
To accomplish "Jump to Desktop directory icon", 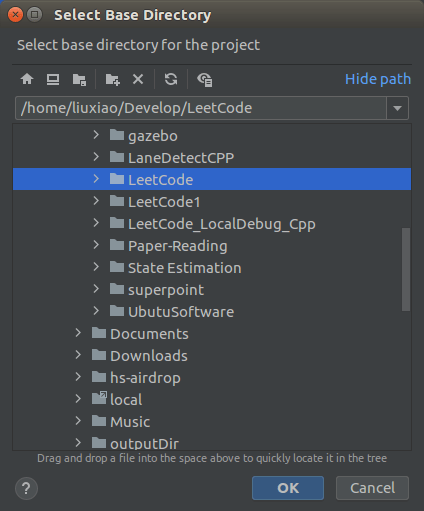I will (53, 79).
